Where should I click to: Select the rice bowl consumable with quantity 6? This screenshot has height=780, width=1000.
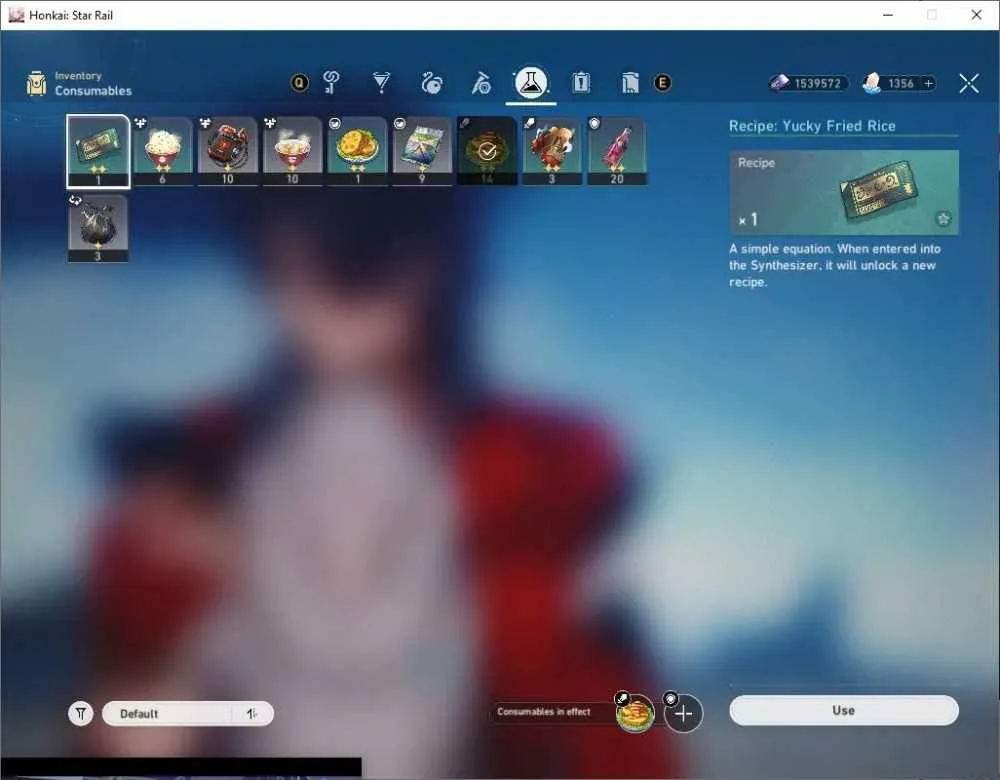(x=163, y=152)
